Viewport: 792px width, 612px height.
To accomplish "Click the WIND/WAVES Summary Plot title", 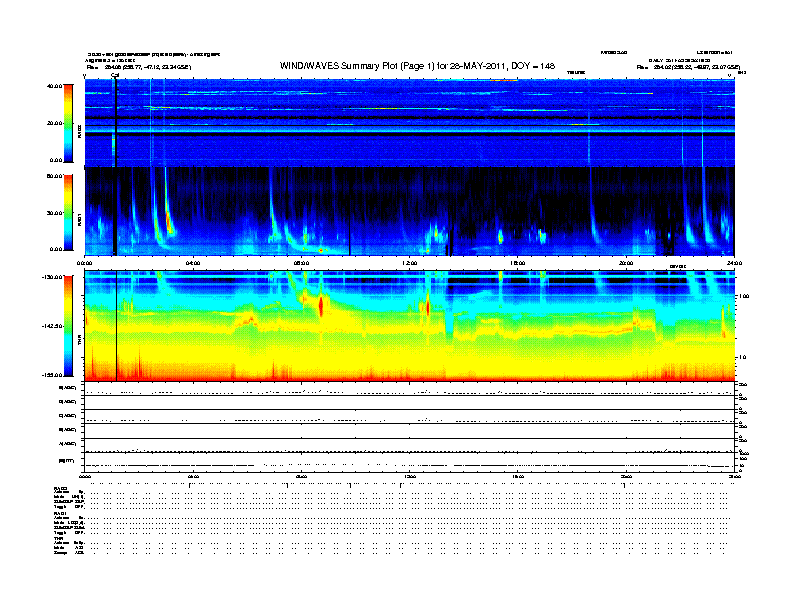I will coord(417,66).
